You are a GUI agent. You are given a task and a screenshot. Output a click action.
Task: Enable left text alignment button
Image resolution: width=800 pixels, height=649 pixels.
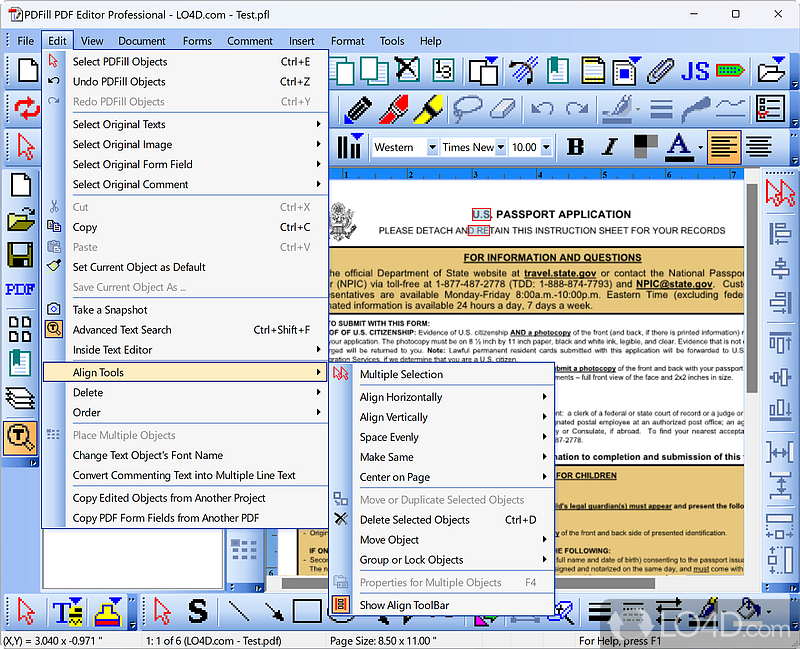723,147
